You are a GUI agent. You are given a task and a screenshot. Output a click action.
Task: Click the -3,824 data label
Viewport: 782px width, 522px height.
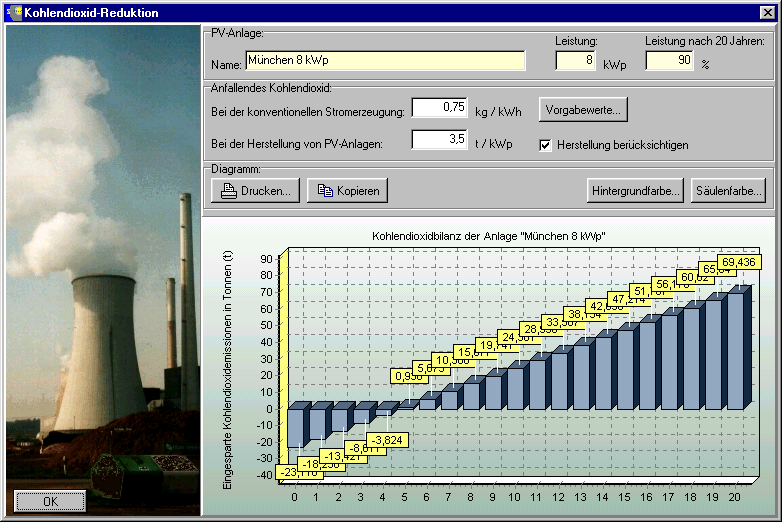click(386, 440)
